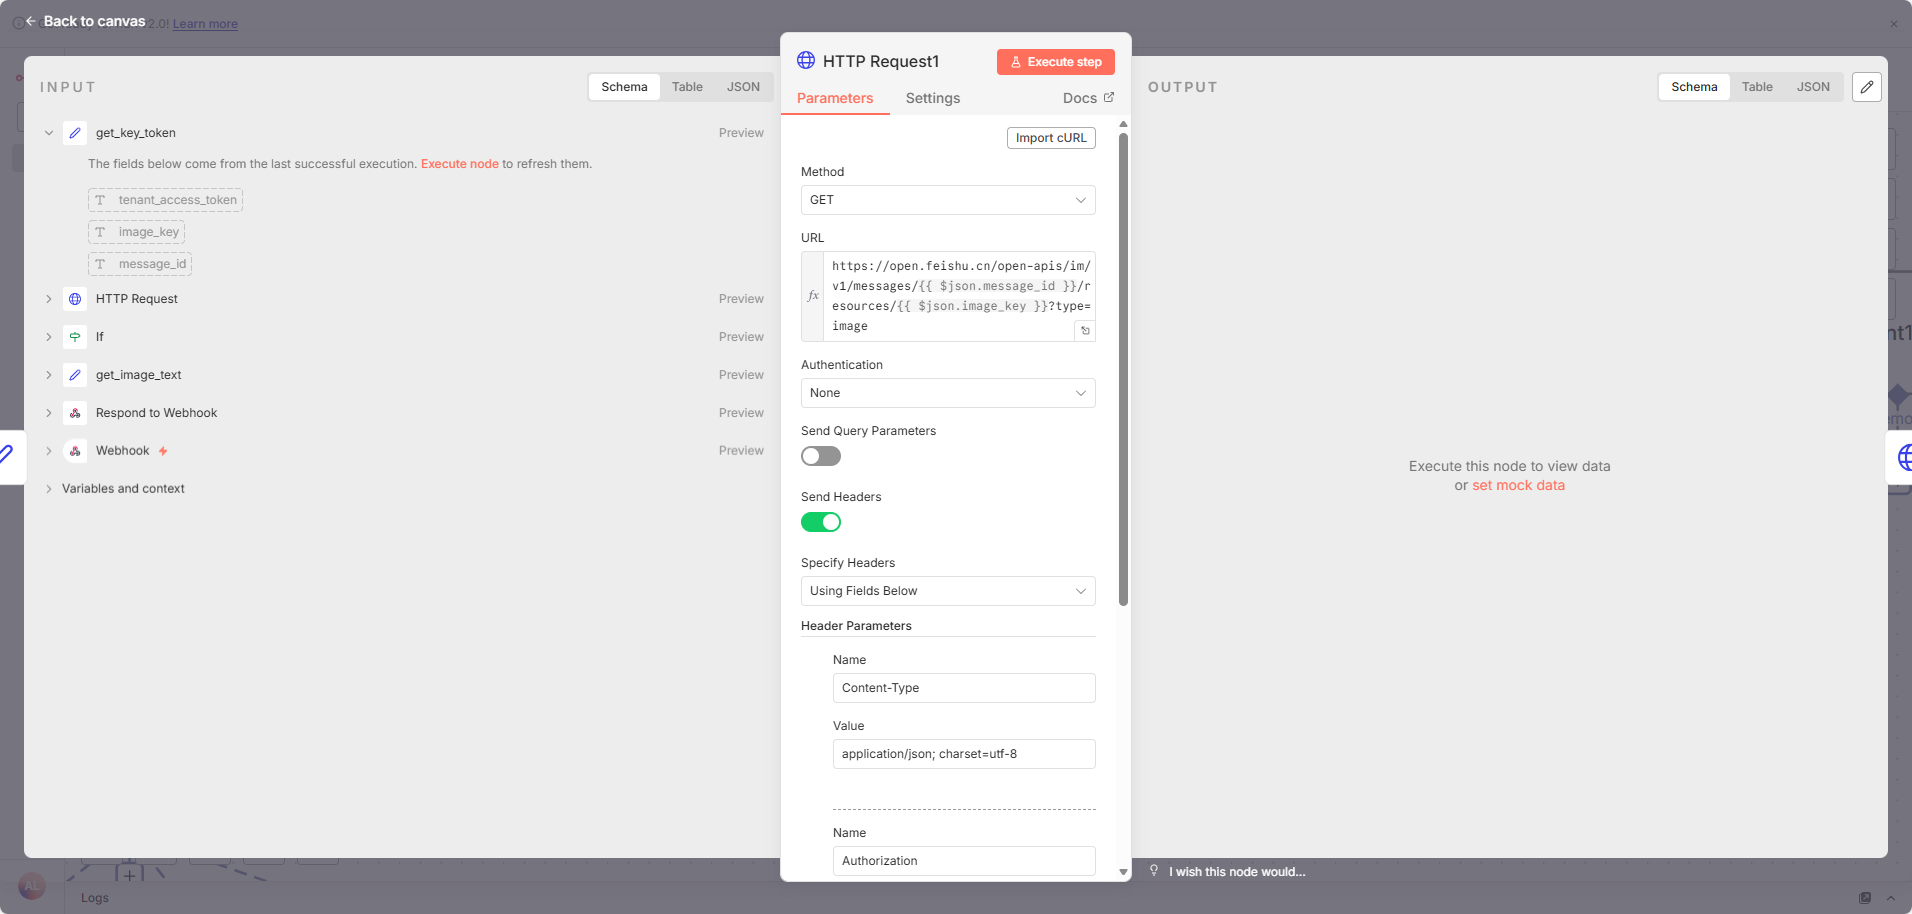
Task: Click the Respond to Webhook node icon
Action: [75, 413]
